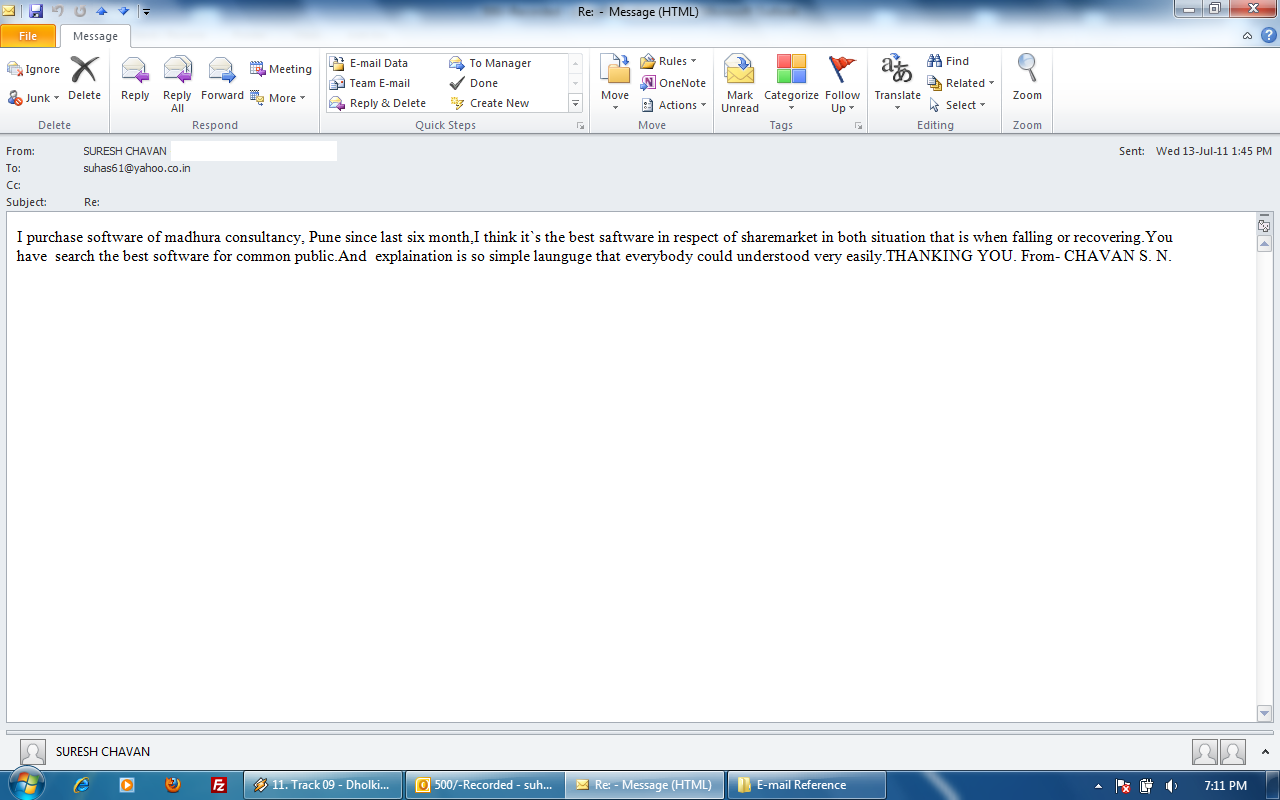
Task: Click the message body text
Action: point(594,246)
